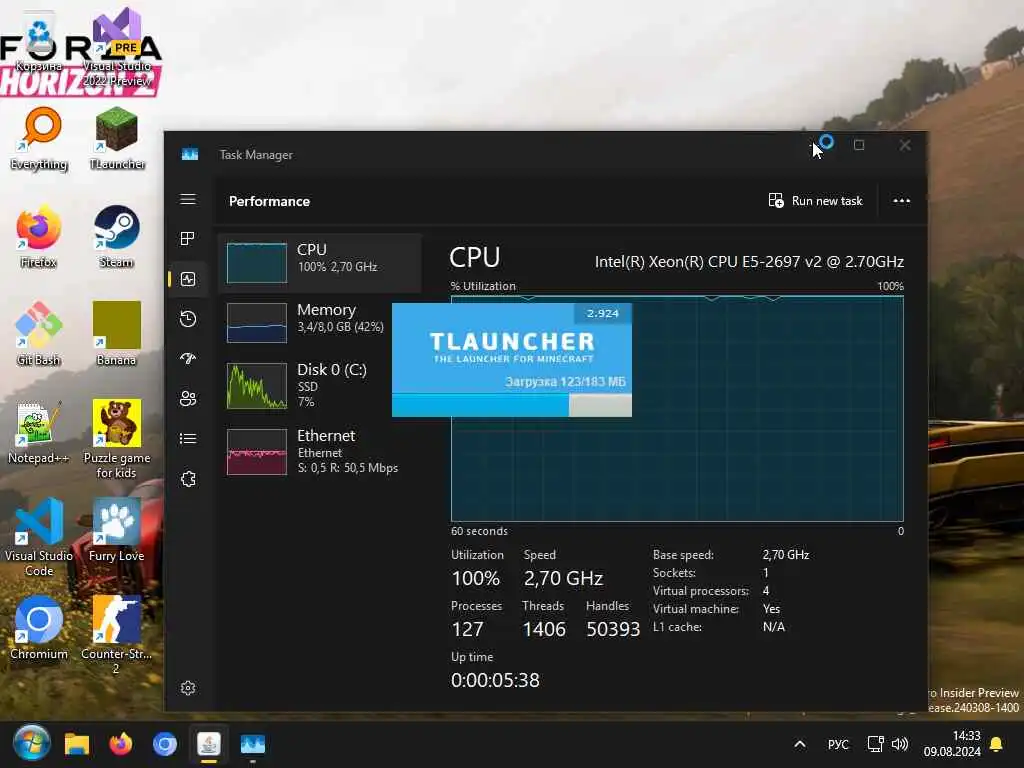Screen dimensions: 1024x768
Task: Click the CPU utilization graph
Action: click(677, 409)
